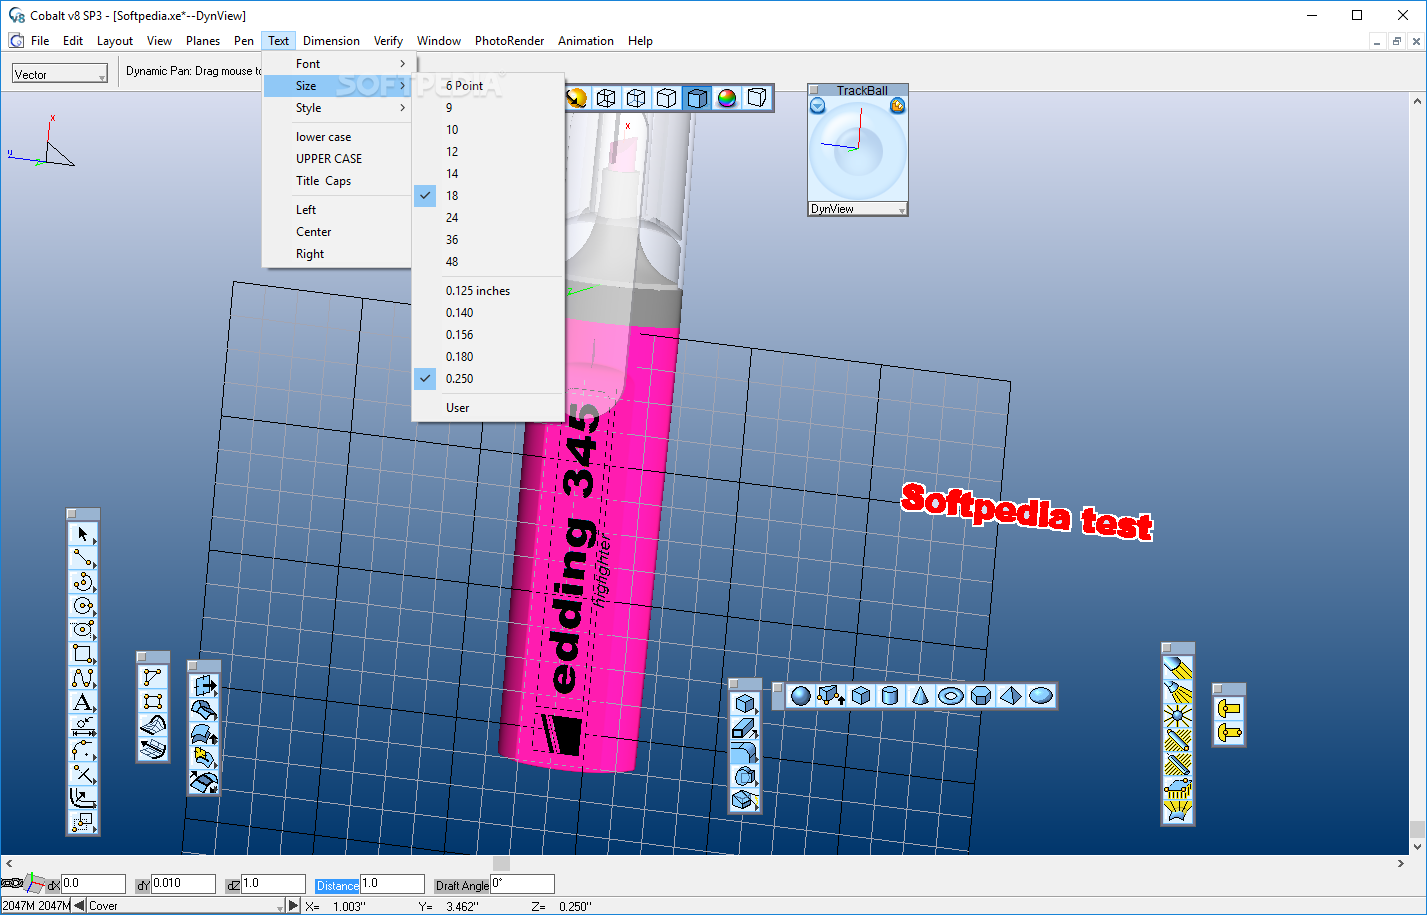This screenshot has height=915, width=1427.
Task: Select the boolean solids tool
Action: point(744,776)
